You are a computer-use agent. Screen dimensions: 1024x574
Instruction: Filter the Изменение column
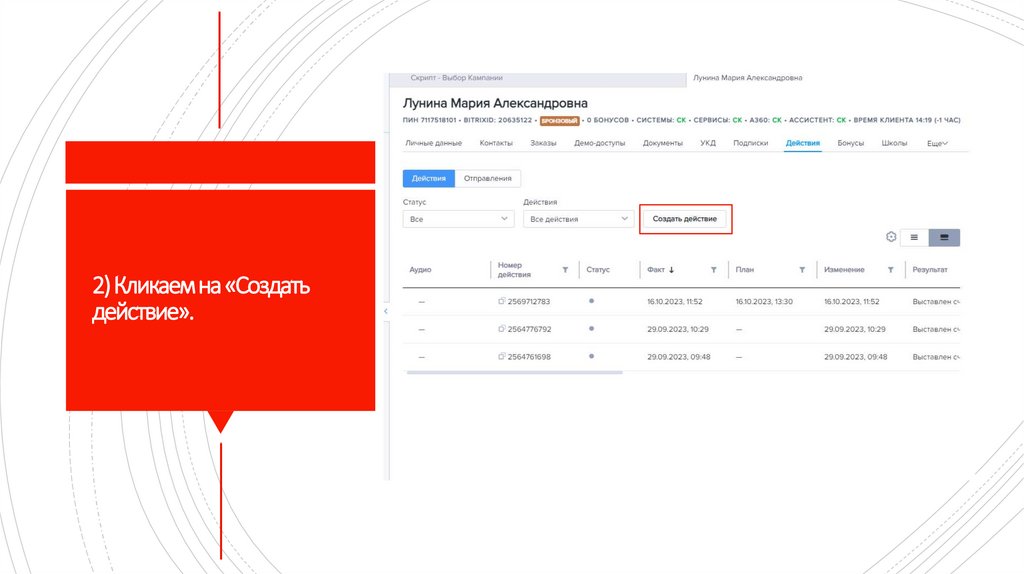(x=890, y=270)
